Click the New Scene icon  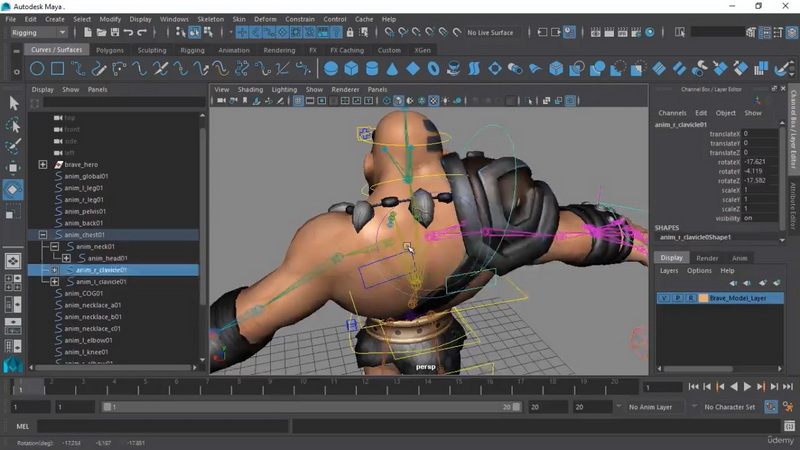[88, 32]
